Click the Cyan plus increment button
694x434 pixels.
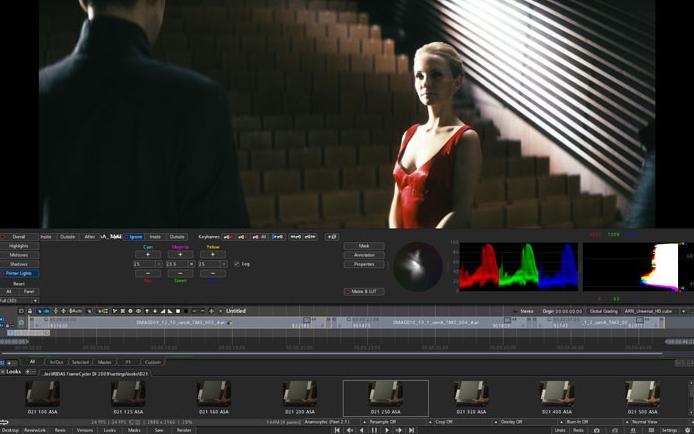148,255
